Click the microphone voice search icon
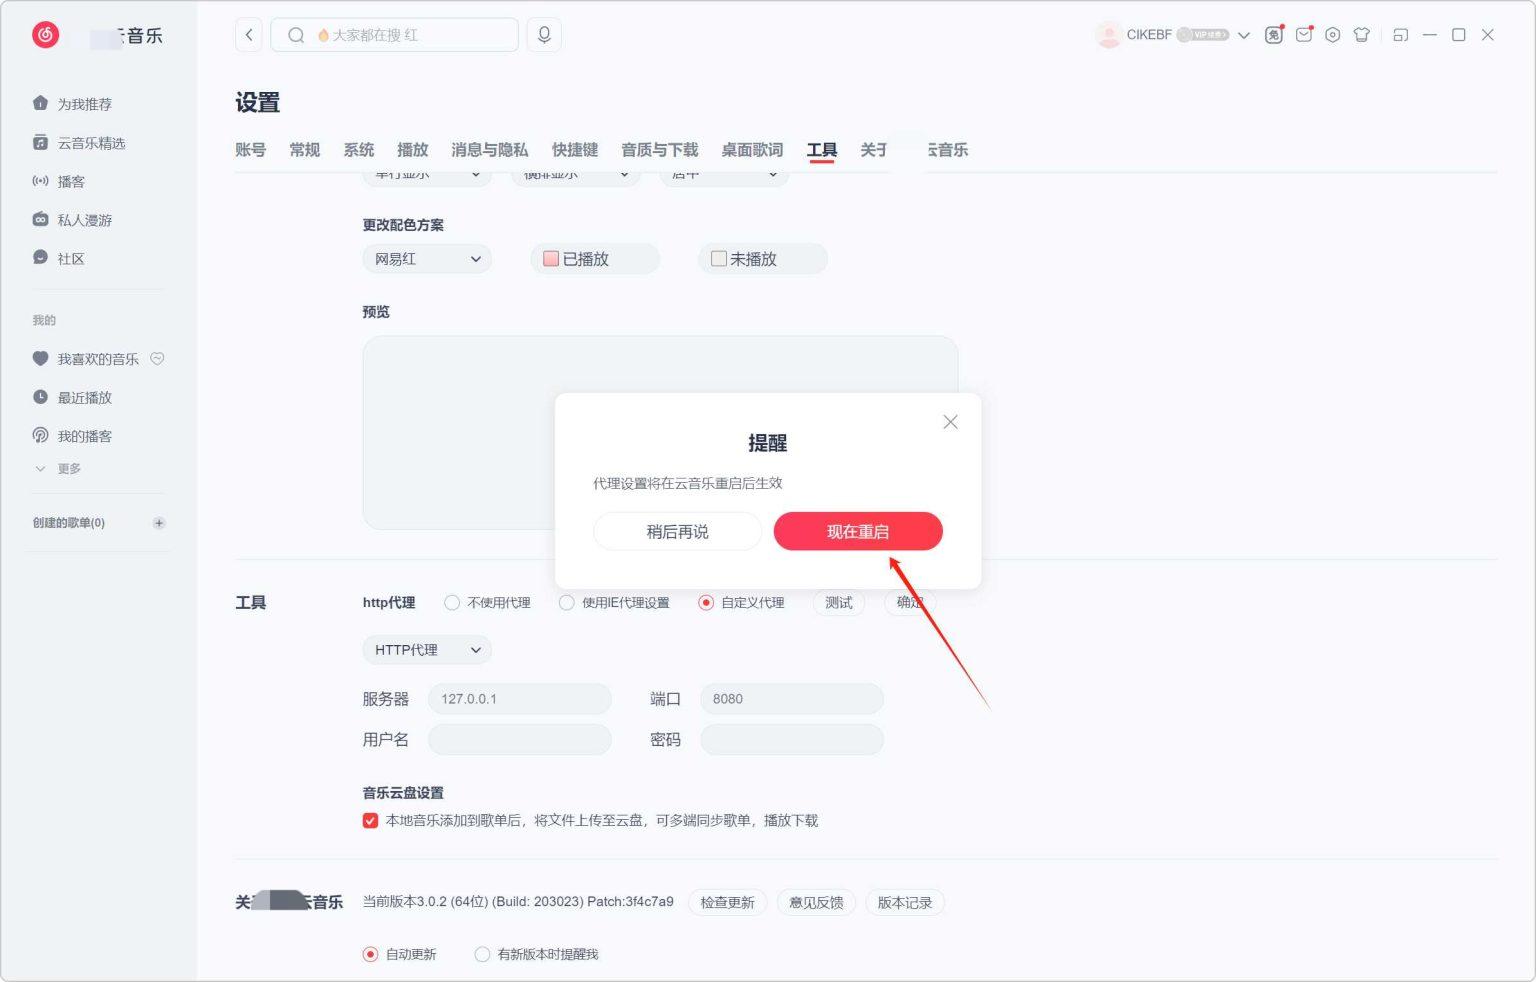The image size is (1536, 982). click(x=544, y=35)
